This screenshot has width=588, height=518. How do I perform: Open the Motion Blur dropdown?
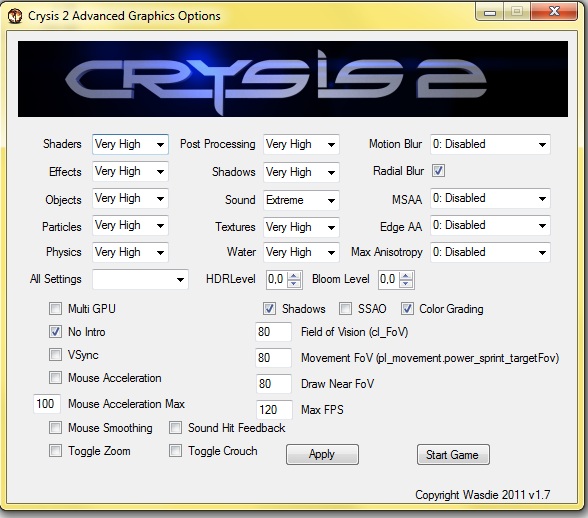490,144
